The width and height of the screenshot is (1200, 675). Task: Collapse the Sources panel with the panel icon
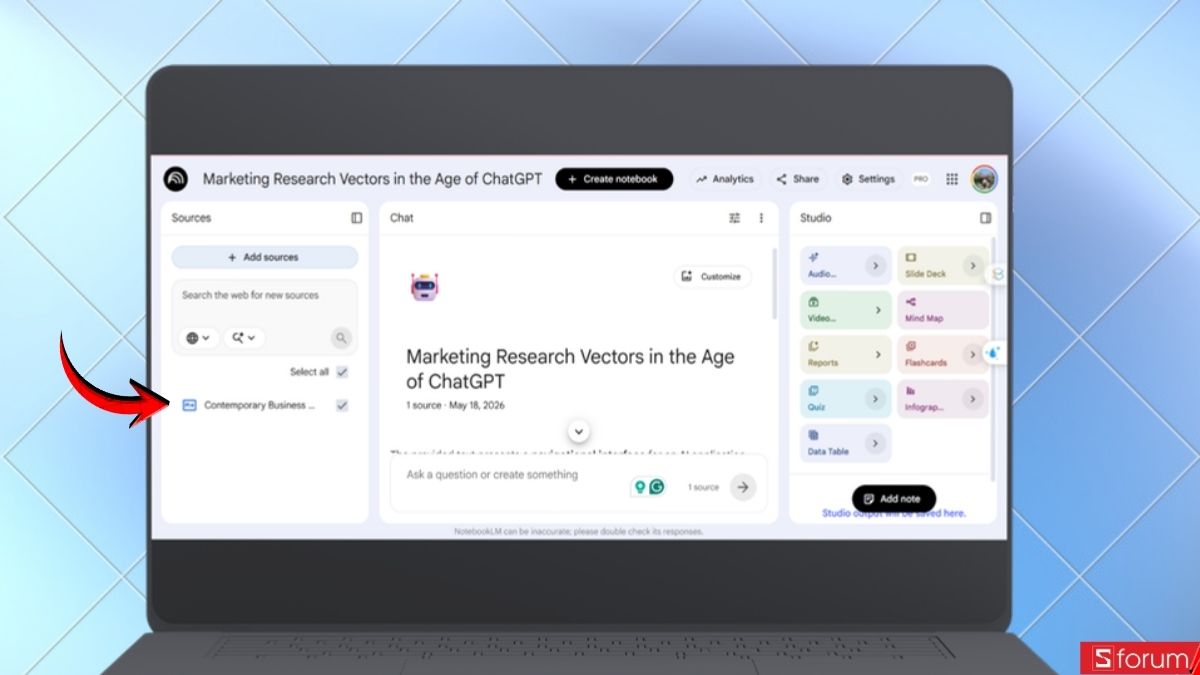(357, 218)
